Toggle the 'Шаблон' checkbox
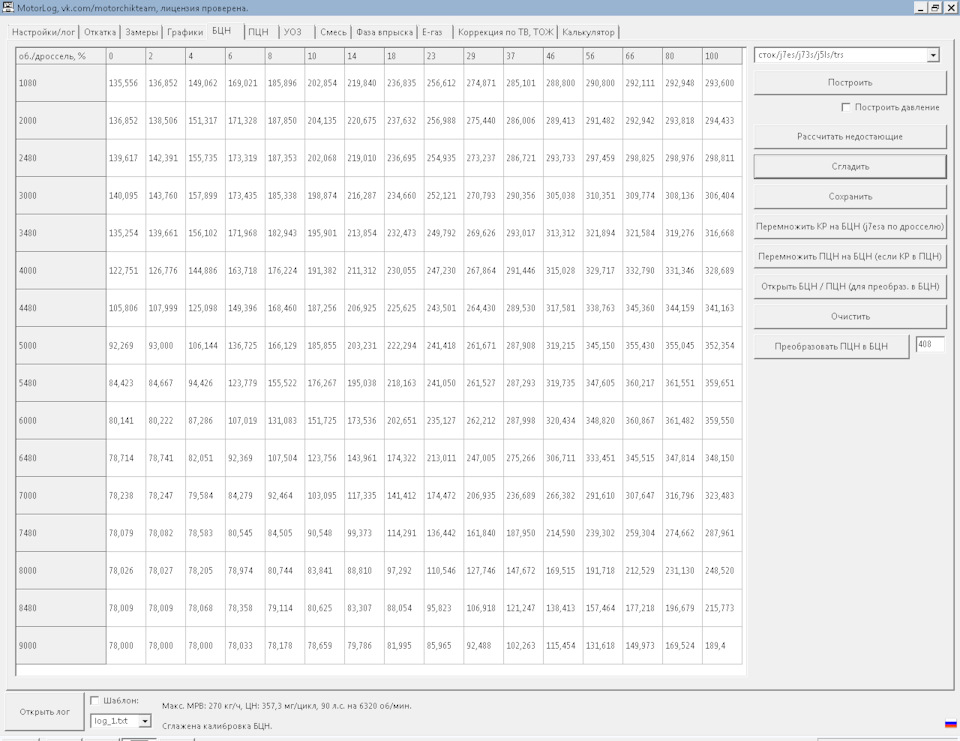 (94, 700)
